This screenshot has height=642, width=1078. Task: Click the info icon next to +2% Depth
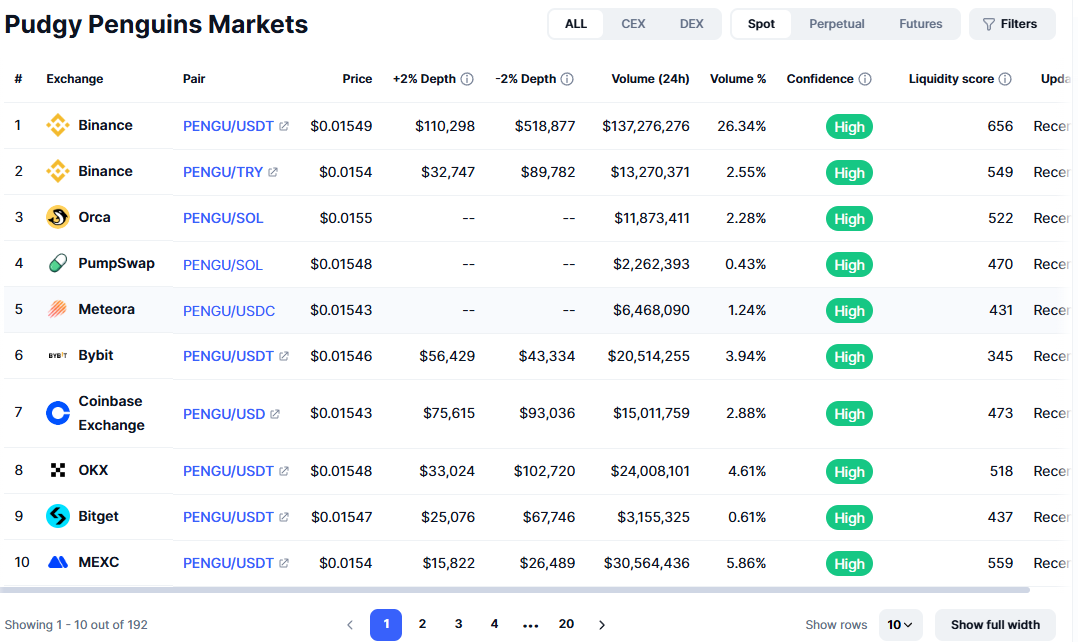click(x=467, y=79)
